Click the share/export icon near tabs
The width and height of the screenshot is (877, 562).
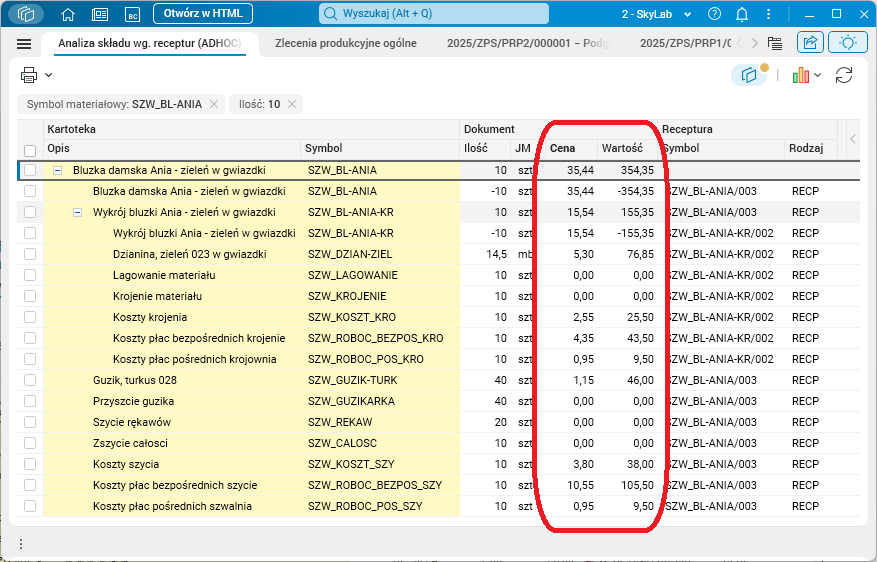(x=810, y=43)
